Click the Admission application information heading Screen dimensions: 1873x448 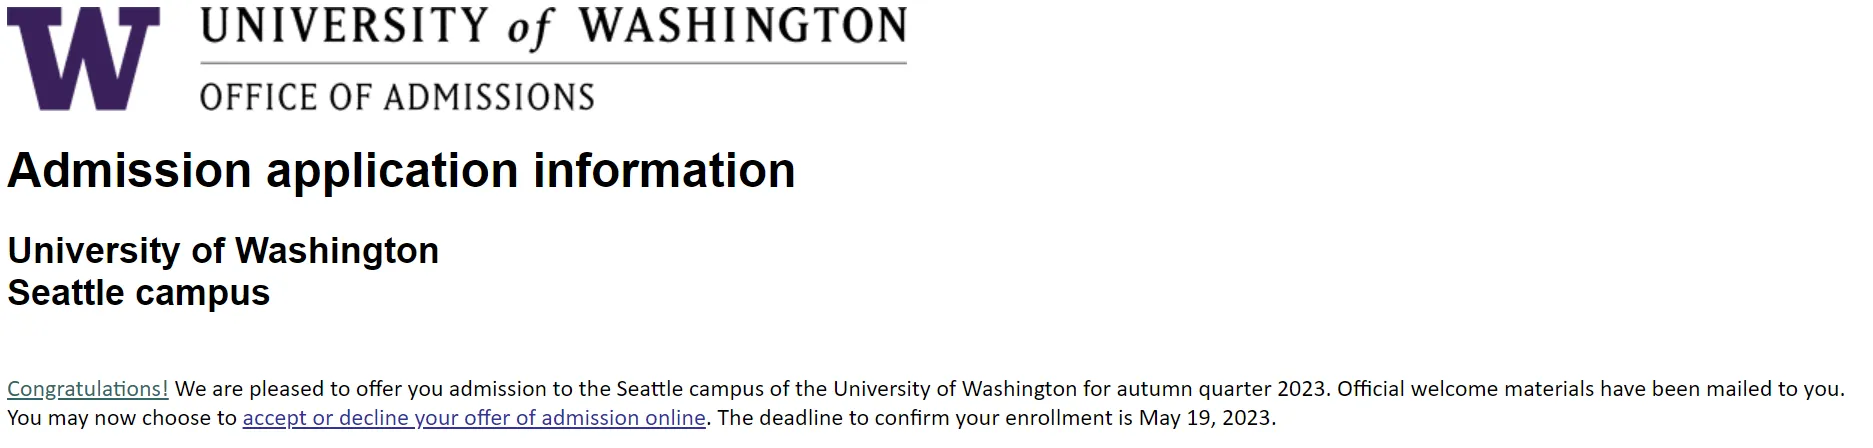401,170
